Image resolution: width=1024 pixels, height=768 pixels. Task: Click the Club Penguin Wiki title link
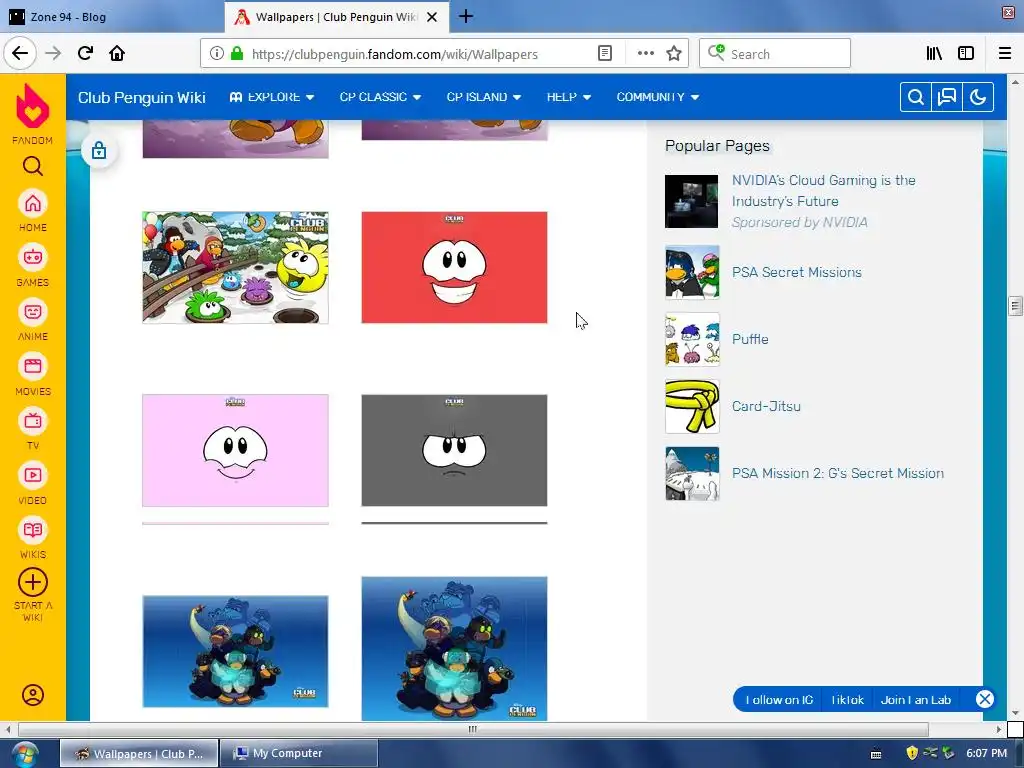[142, 97]
